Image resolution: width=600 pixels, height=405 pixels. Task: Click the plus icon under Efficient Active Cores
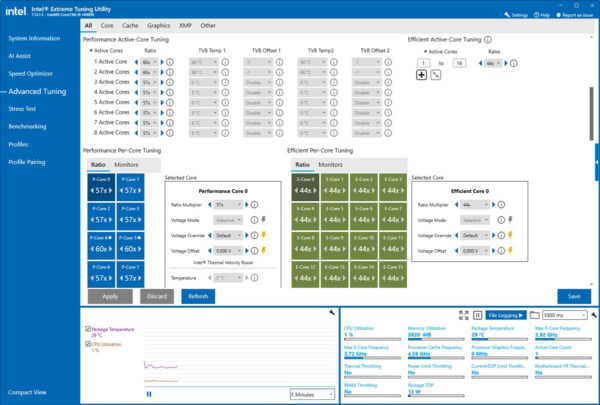[x=421, y=75]
